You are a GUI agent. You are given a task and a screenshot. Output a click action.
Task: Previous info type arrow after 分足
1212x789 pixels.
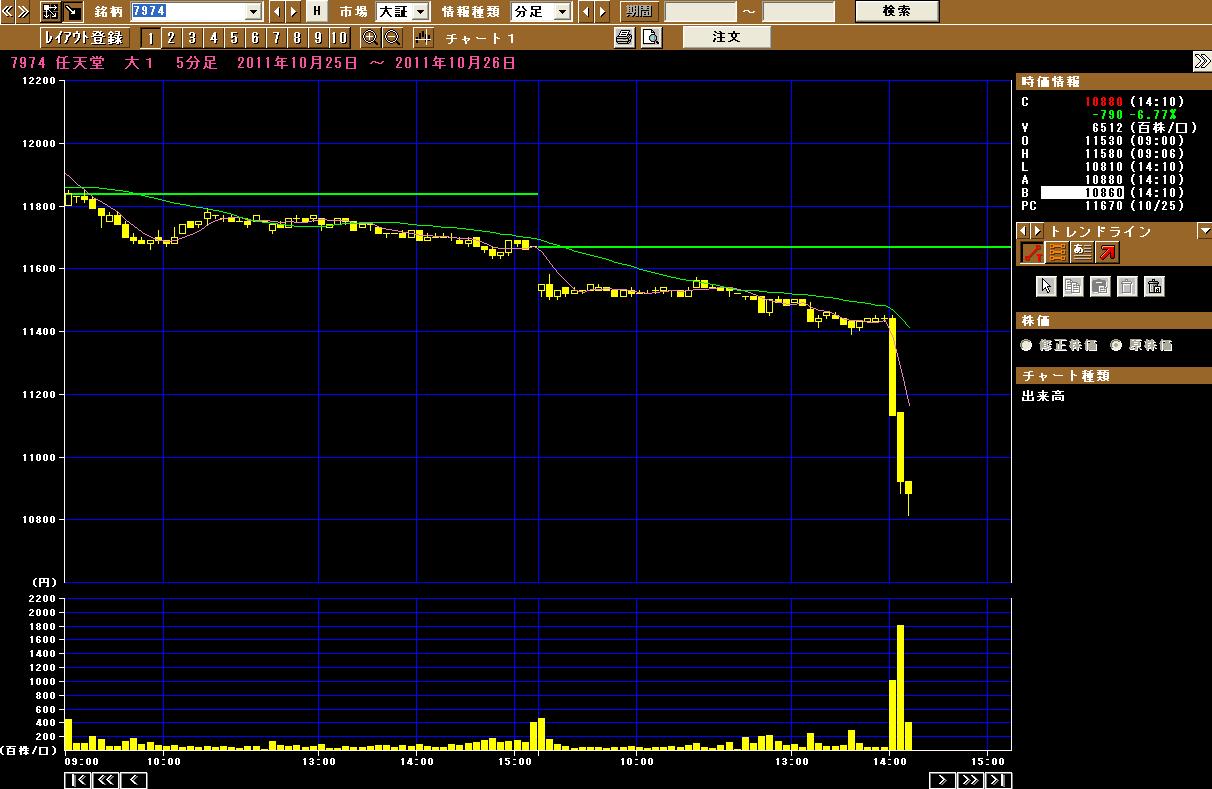(x=586, y=12)
